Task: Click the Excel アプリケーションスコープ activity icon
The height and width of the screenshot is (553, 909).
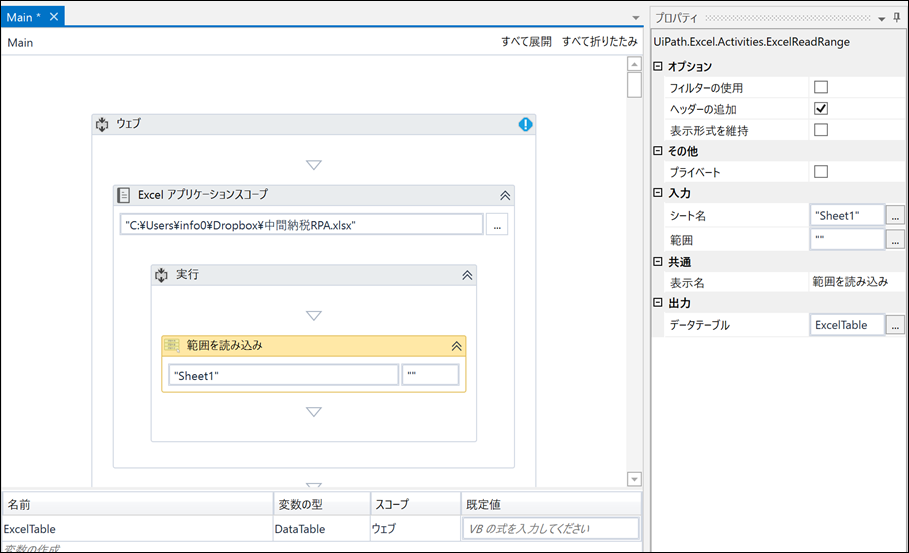Action: pos(123,195)
